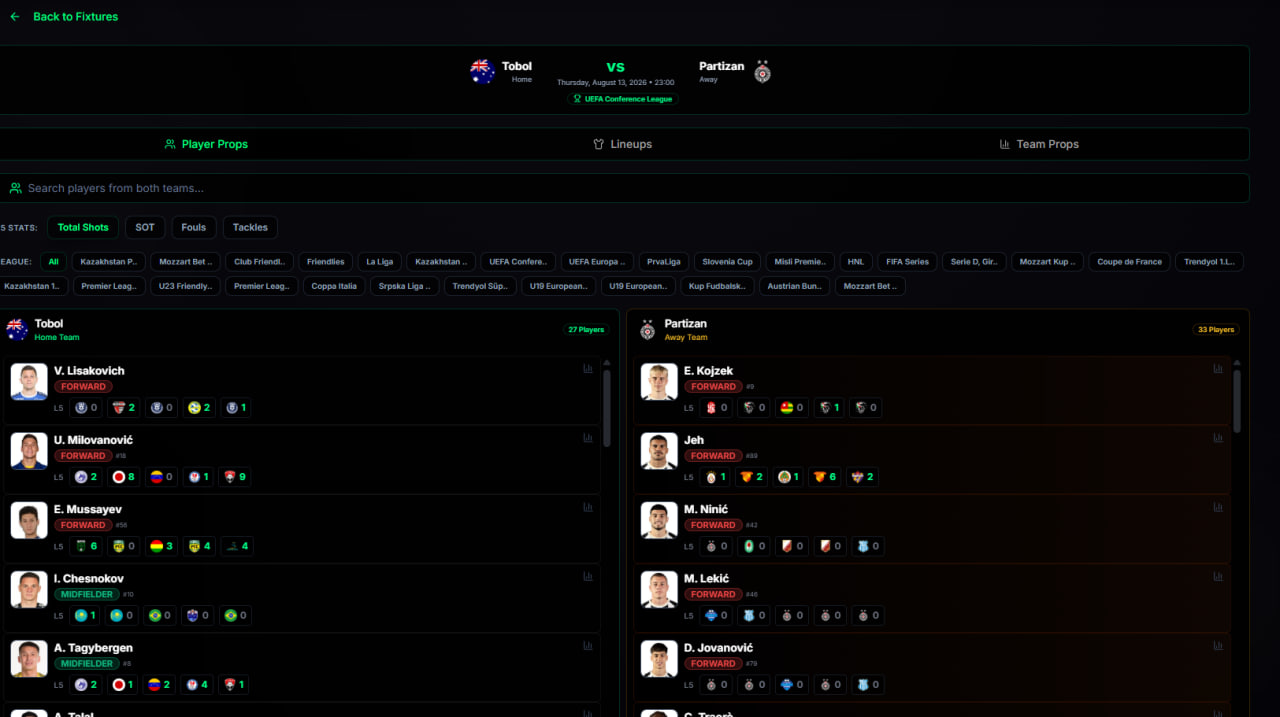Viewport: 1280px width, 717px height.
Task: Click the 33 Players badge for Partizan
Action: [1215, 329]
